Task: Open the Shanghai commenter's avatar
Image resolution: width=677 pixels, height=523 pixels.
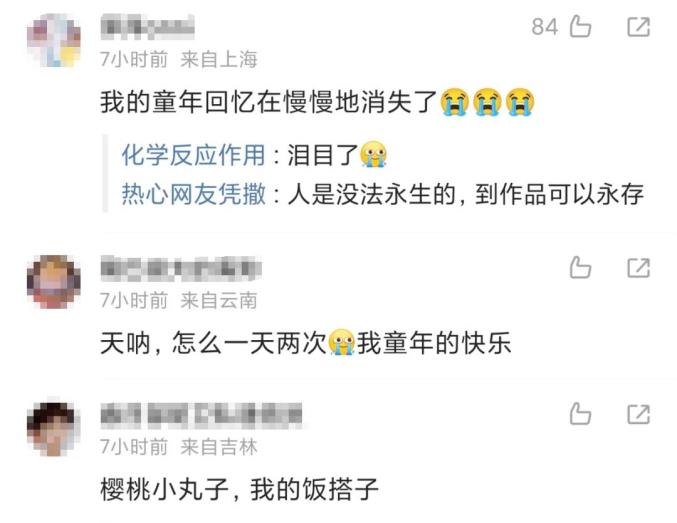Action: tap(54, 40)
